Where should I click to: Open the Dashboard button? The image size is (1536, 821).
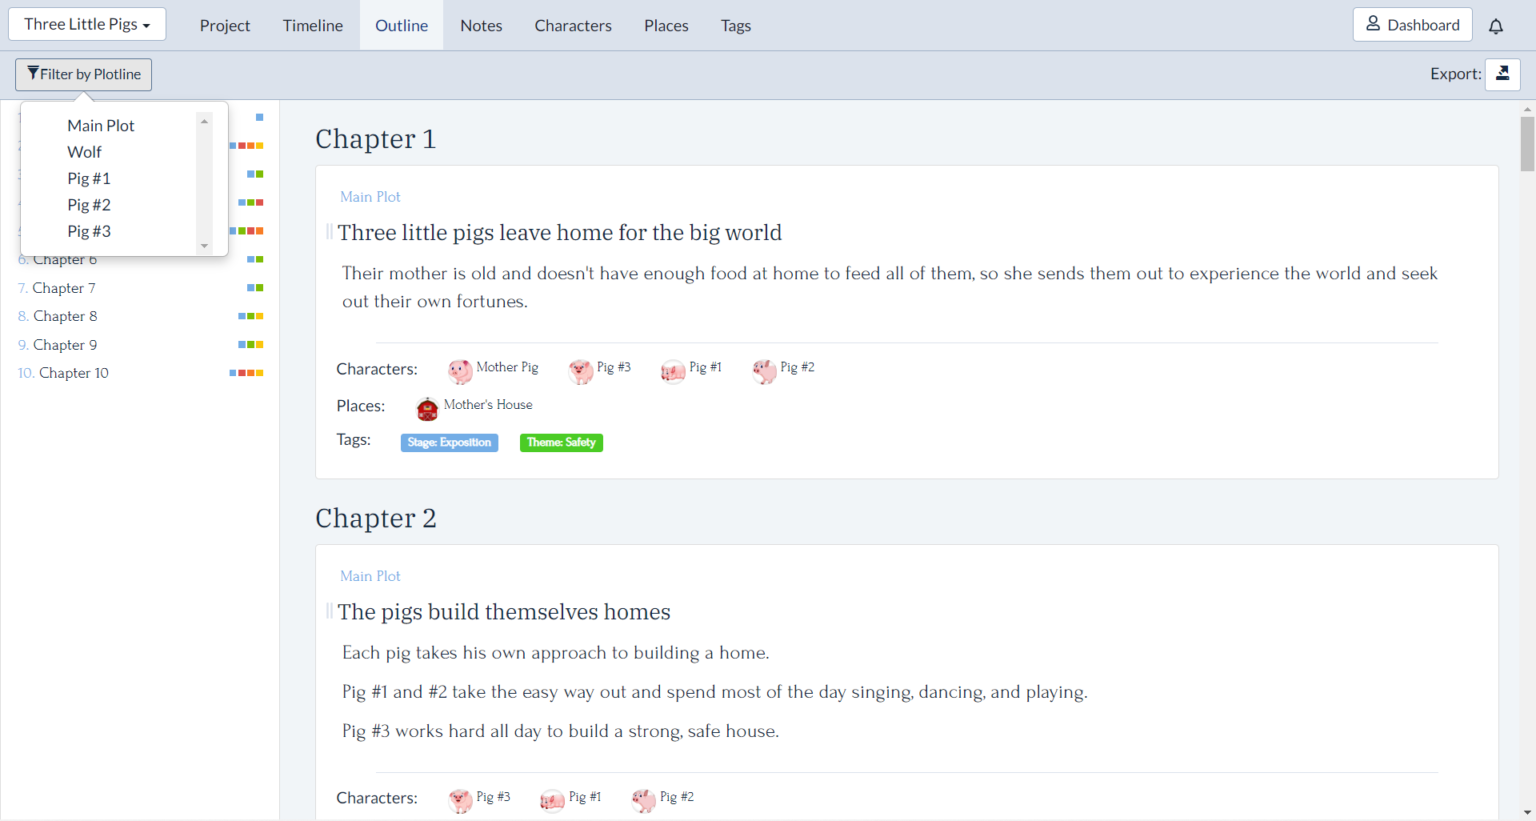click(1412, 25)
